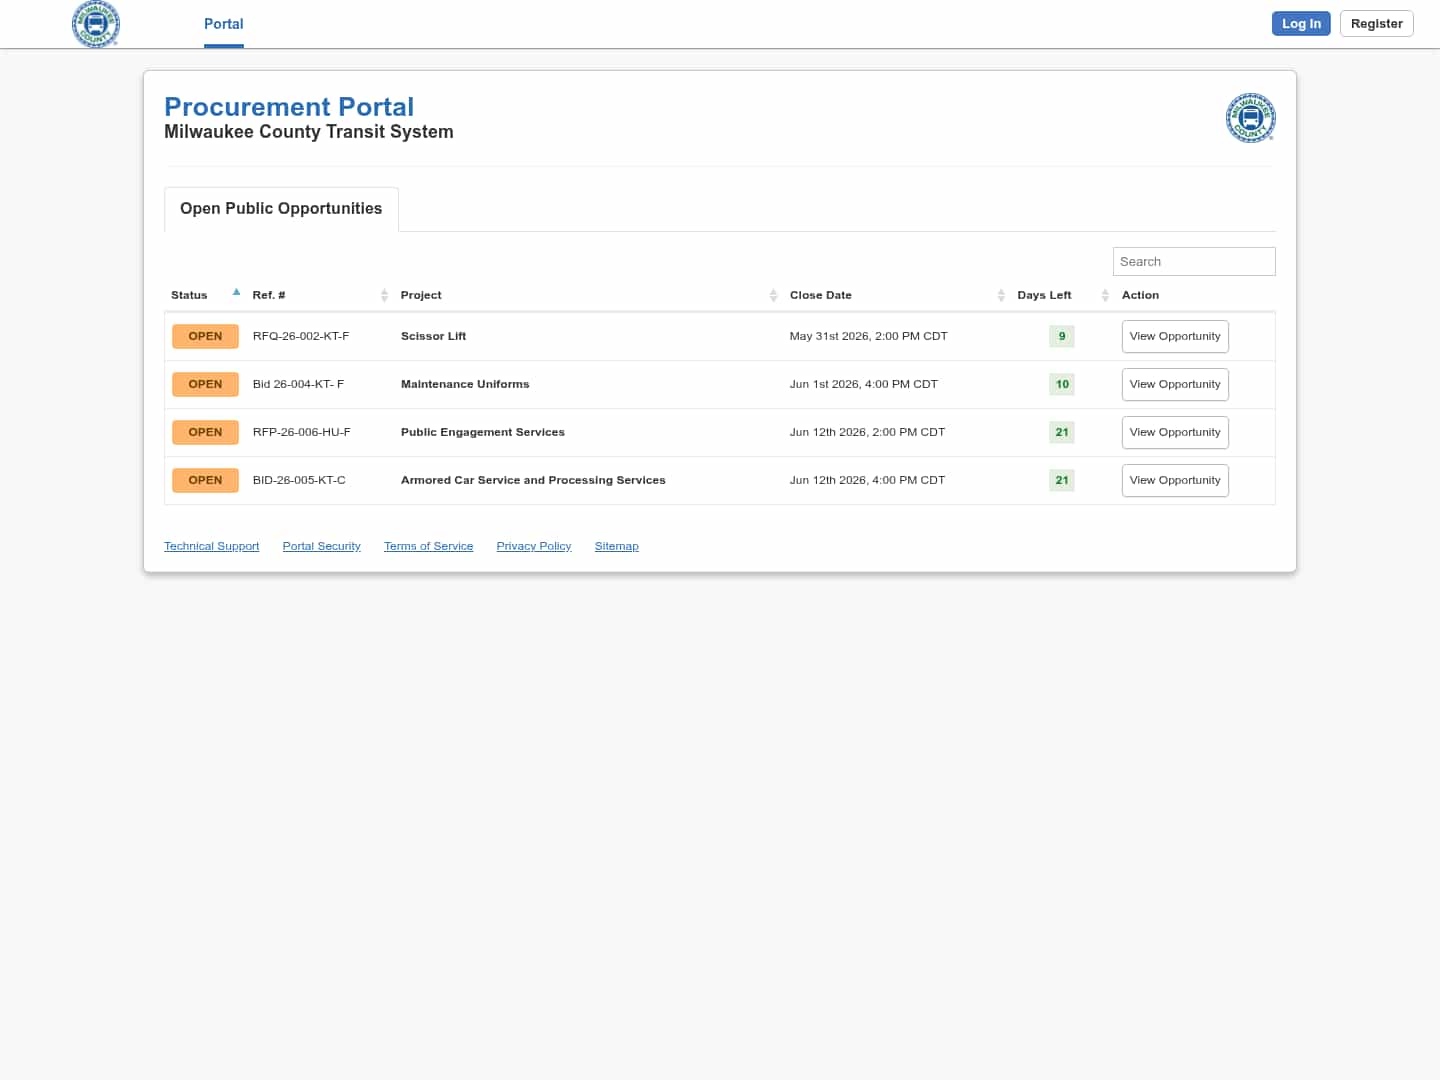
Task: Click the Maintenance Uniforms project name
Action: pos(465,384)
